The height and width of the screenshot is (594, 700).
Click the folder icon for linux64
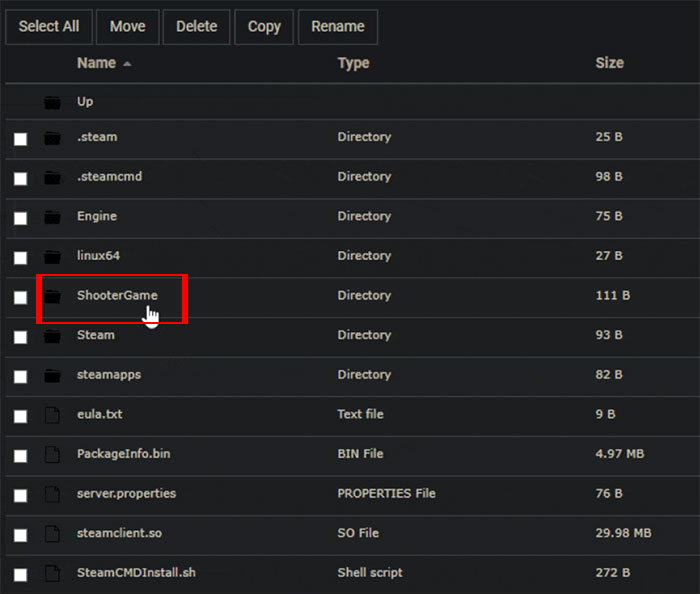(52, 257)
